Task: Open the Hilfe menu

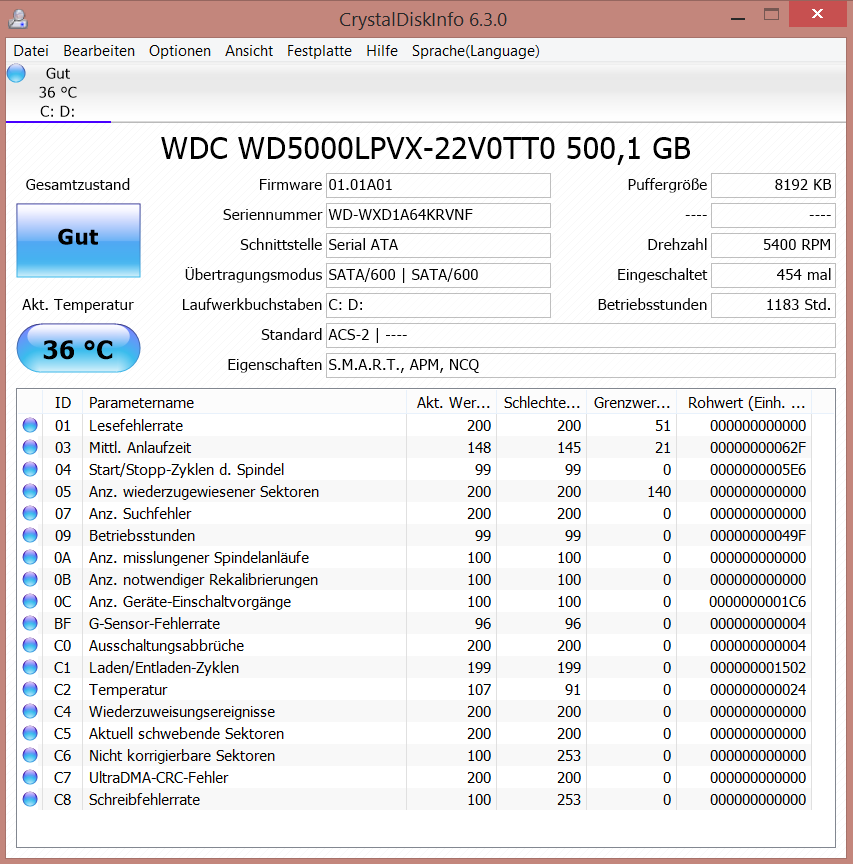Action: coord(382,51)
